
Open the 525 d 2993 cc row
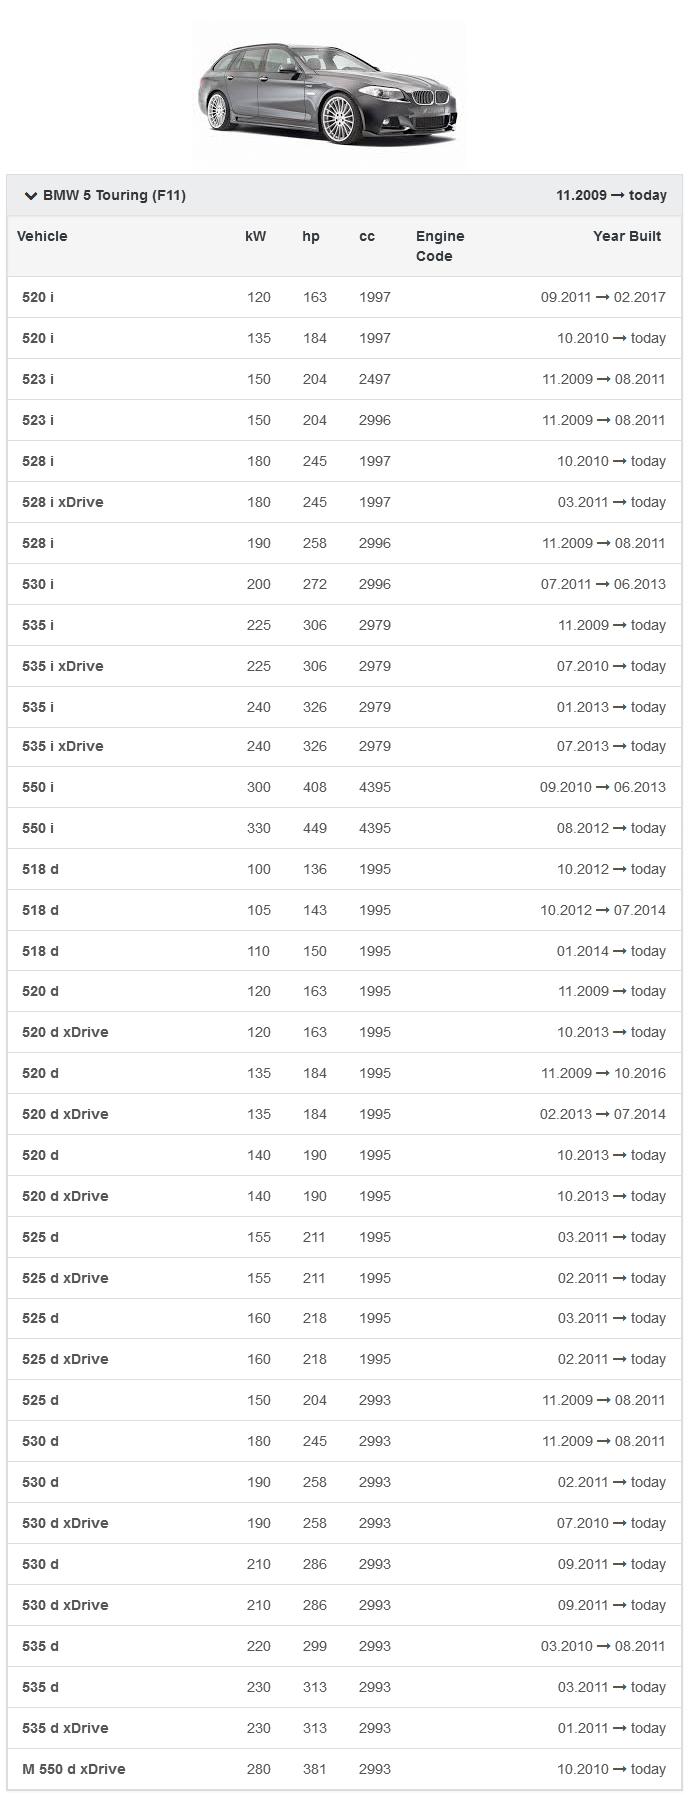[x=40, y=1400]
